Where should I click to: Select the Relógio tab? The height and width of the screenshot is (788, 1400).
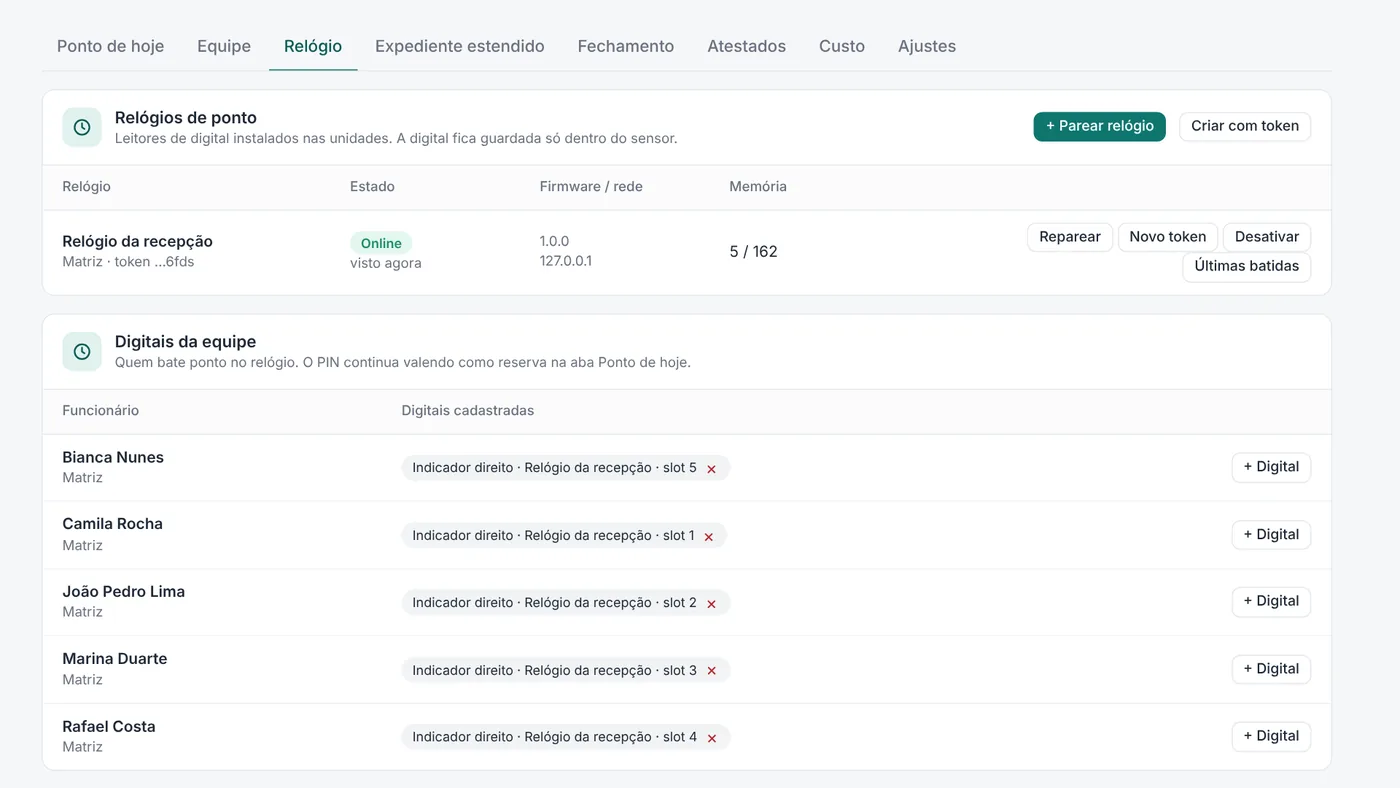click(313, 46)
